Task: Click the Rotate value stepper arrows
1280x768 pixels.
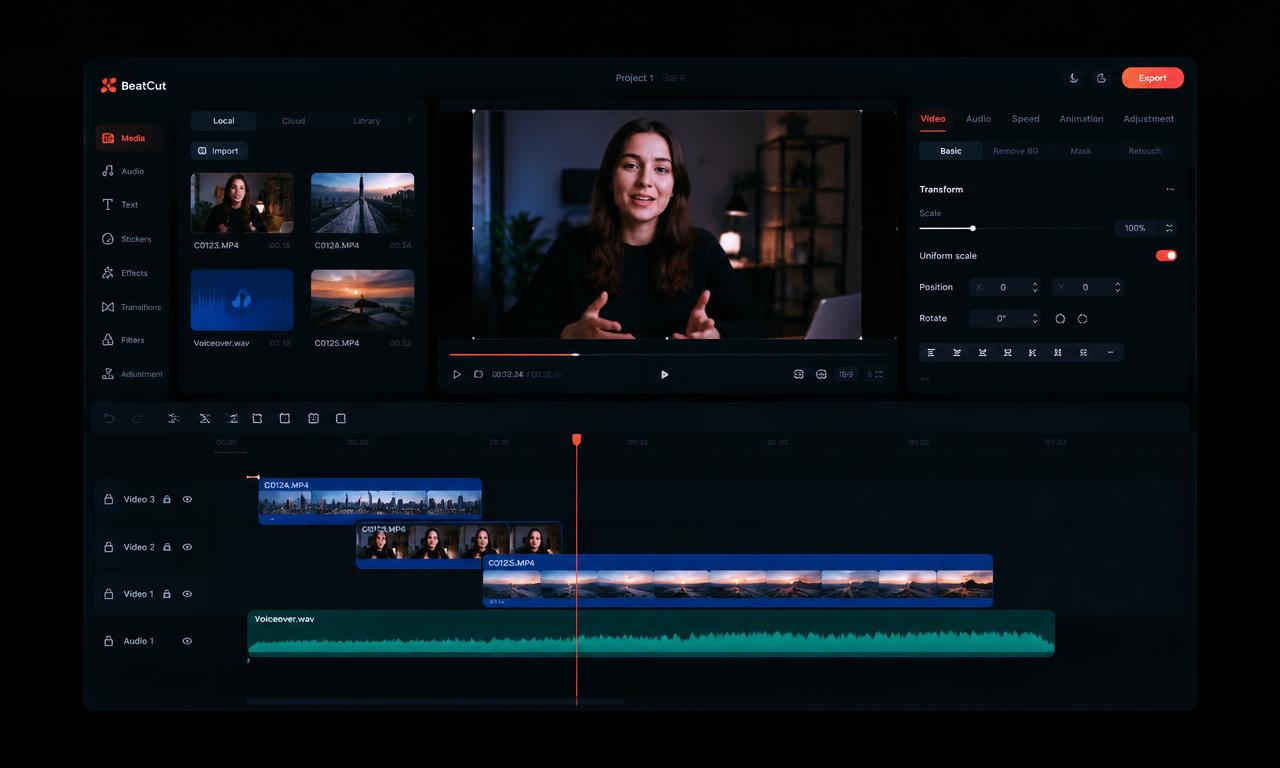Action: point(1034,319)
